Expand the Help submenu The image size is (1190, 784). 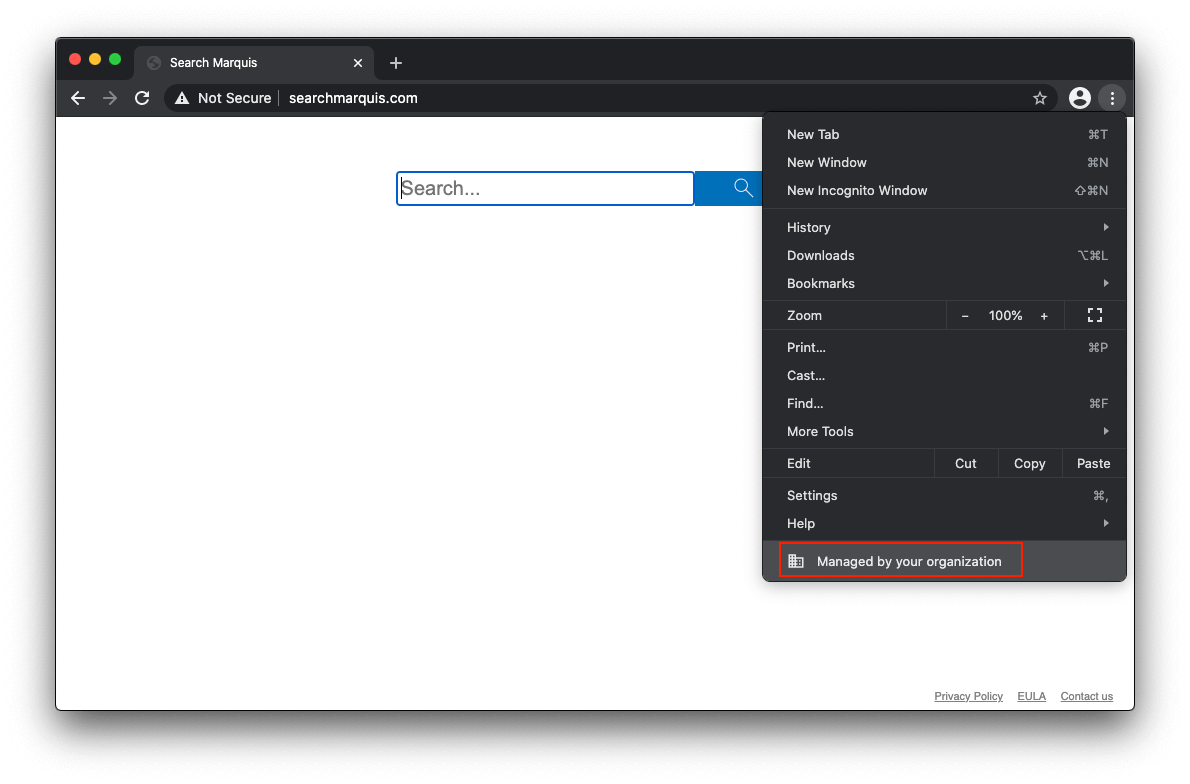coord(944,524)
